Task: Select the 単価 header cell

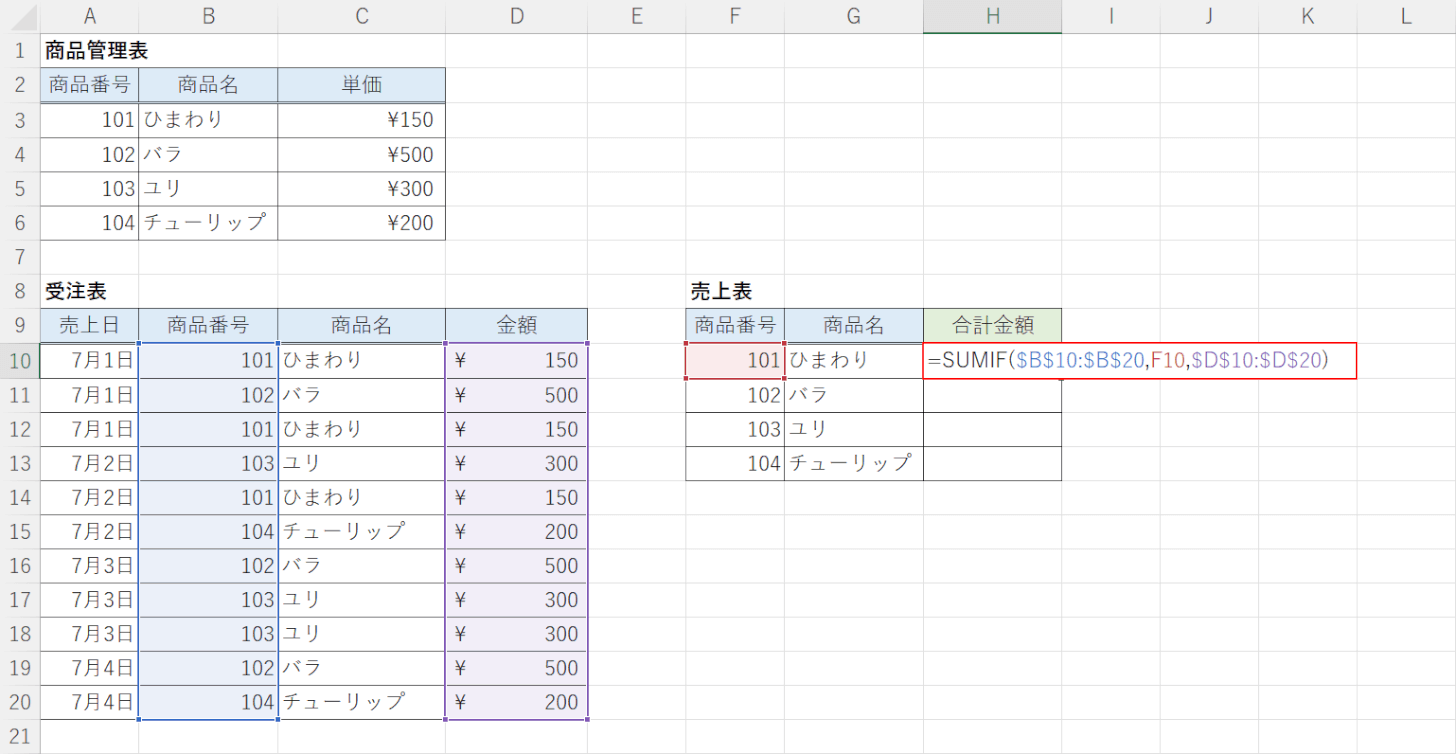Action: pyautogui.click(x=361, y=84)
